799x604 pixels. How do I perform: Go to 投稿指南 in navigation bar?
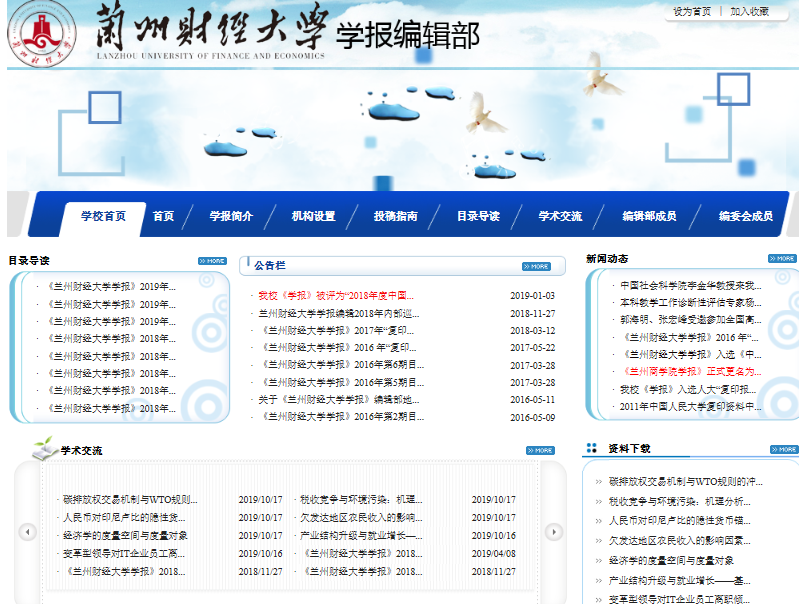395,216
